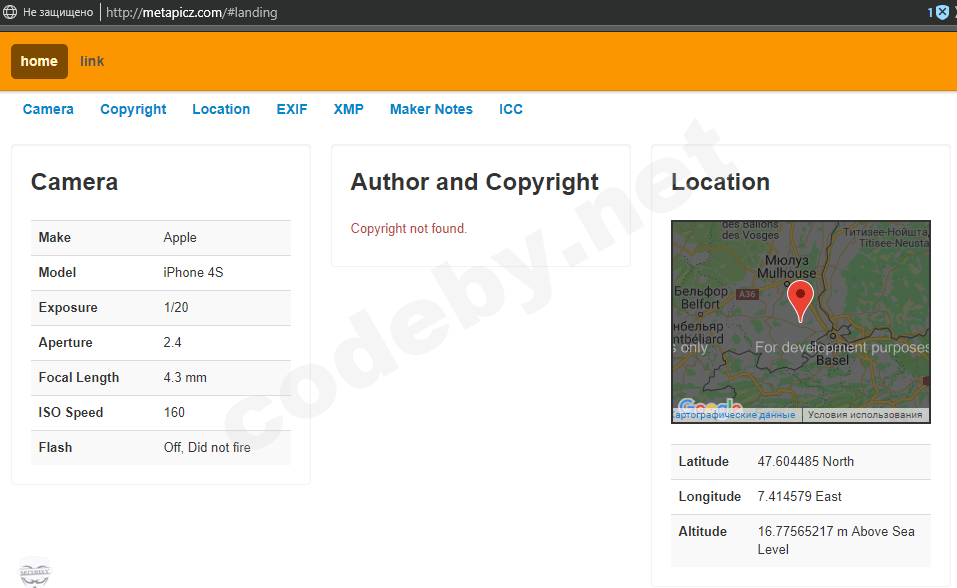The height and width of the screenshot is (588, 957).
Task: Select the EXIF section link
Action: pos(292,109)
